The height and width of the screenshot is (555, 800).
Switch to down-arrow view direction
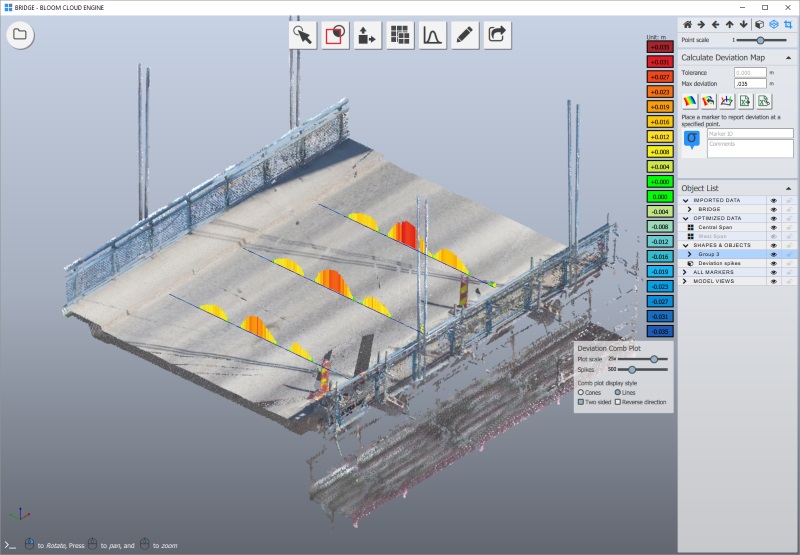pos(743,24)
